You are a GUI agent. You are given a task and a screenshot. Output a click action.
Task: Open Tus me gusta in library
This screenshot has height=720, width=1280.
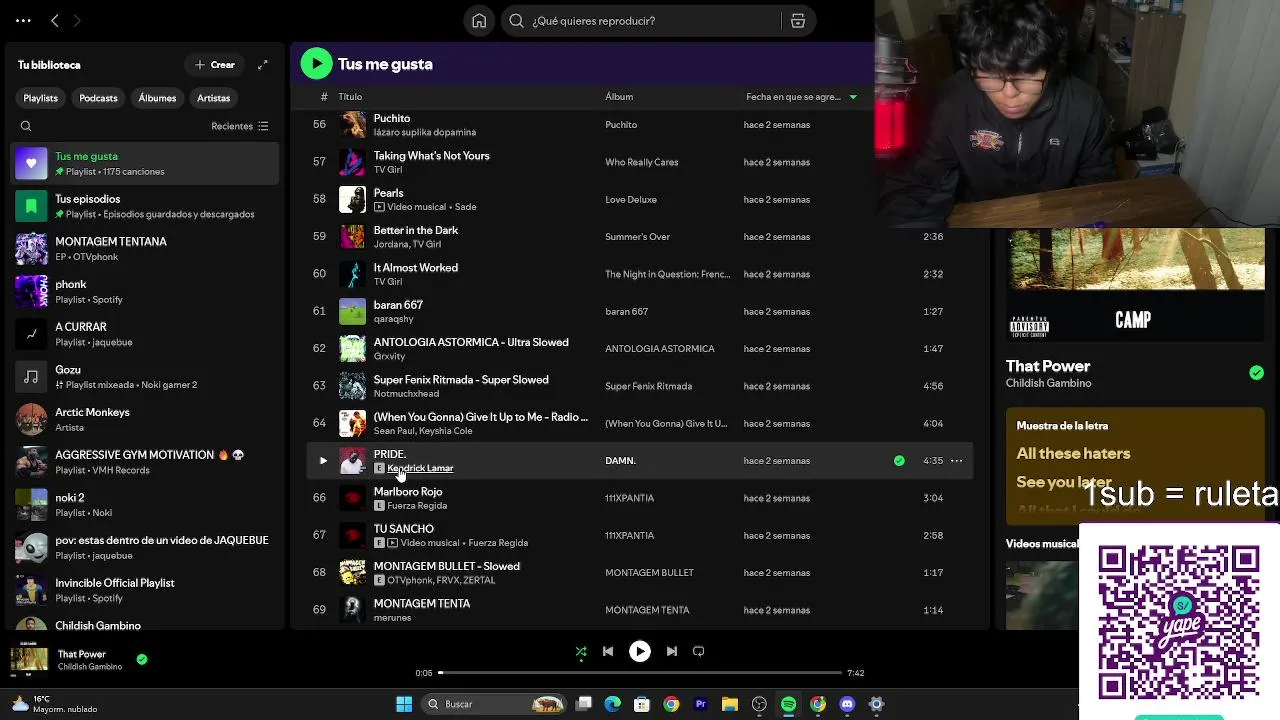pyautogui.click(x=146, y=163)
